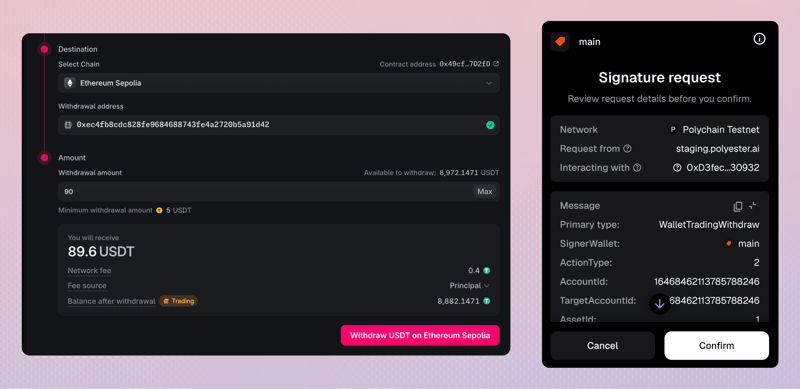Click the Amount step completed marker
Image resolution: width=800 pixels, height=389 pixels.
coord(44,158)
